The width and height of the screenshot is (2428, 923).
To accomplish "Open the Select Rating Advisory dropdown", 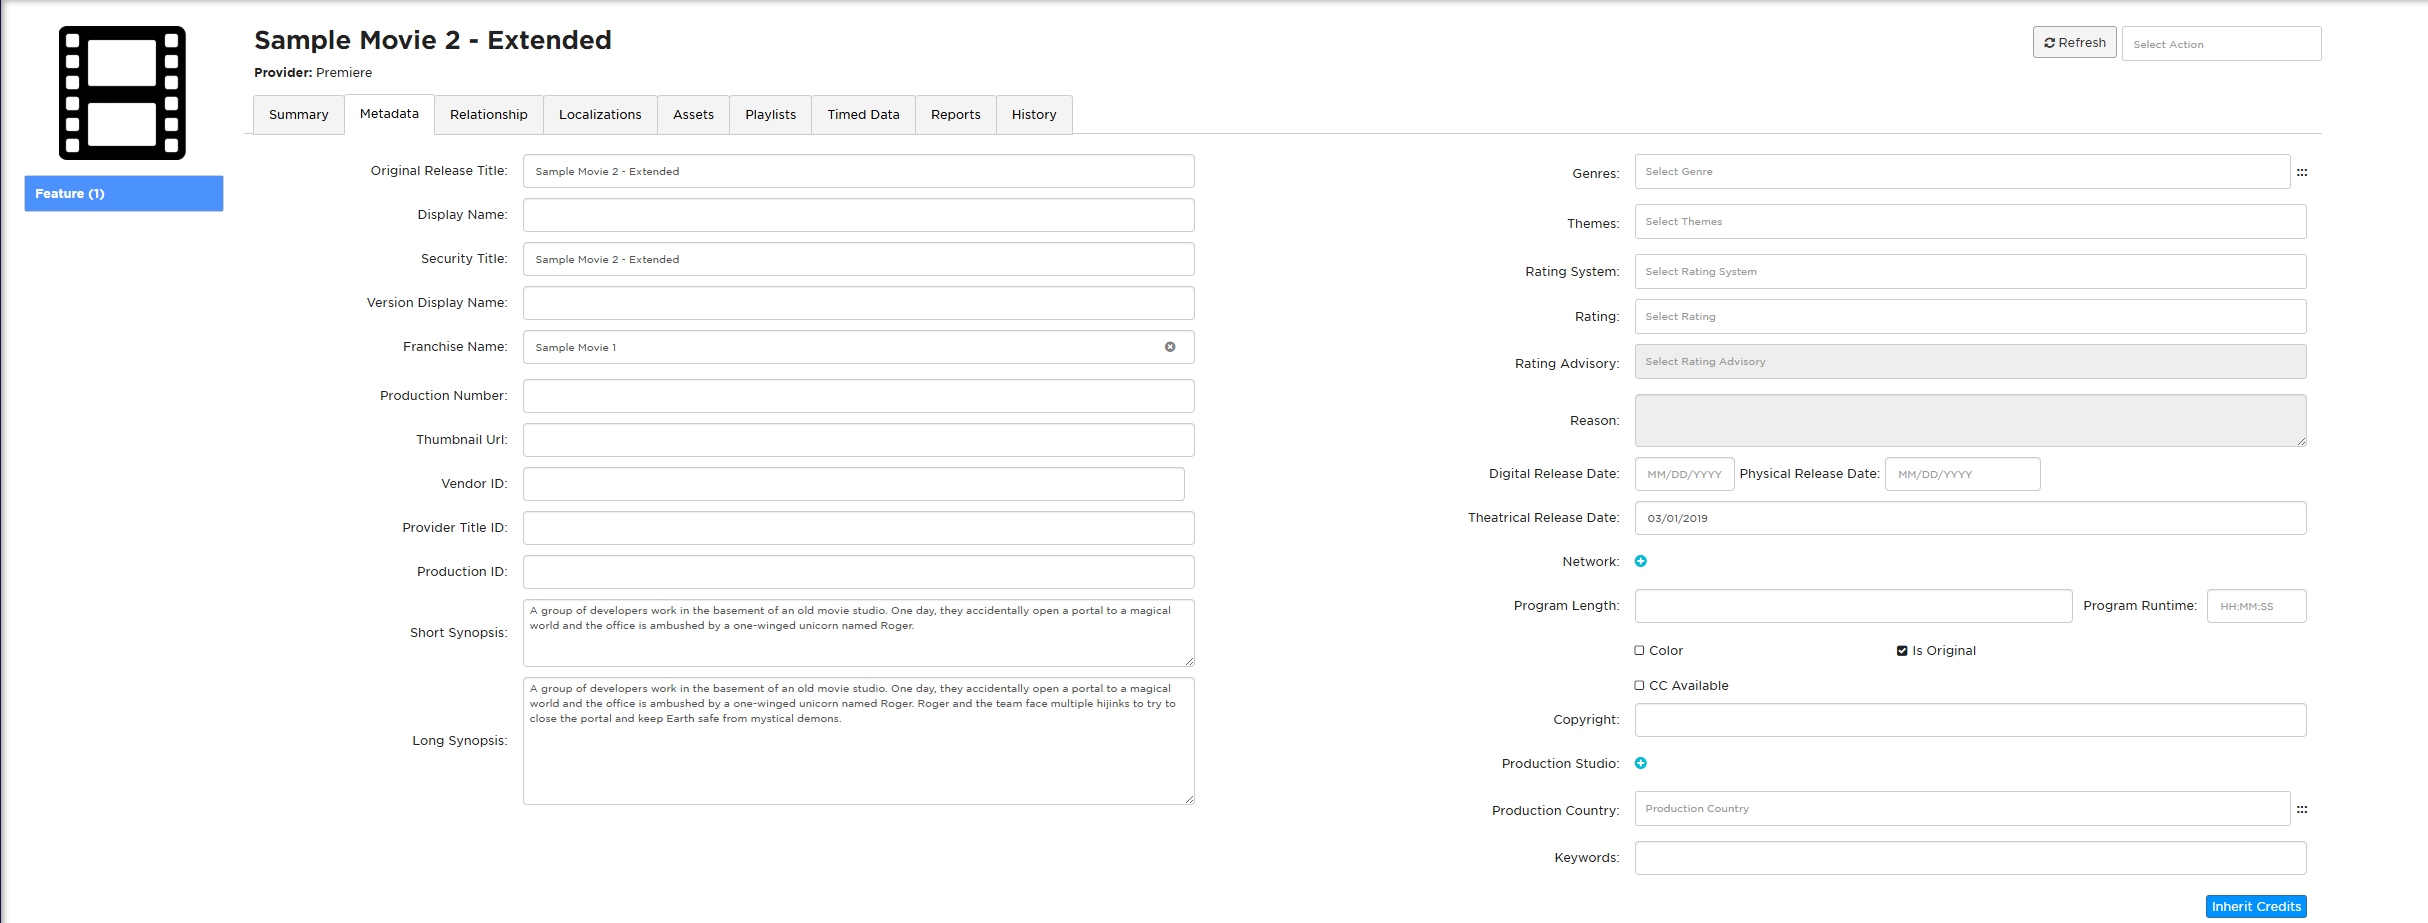I will [1970, 362].
